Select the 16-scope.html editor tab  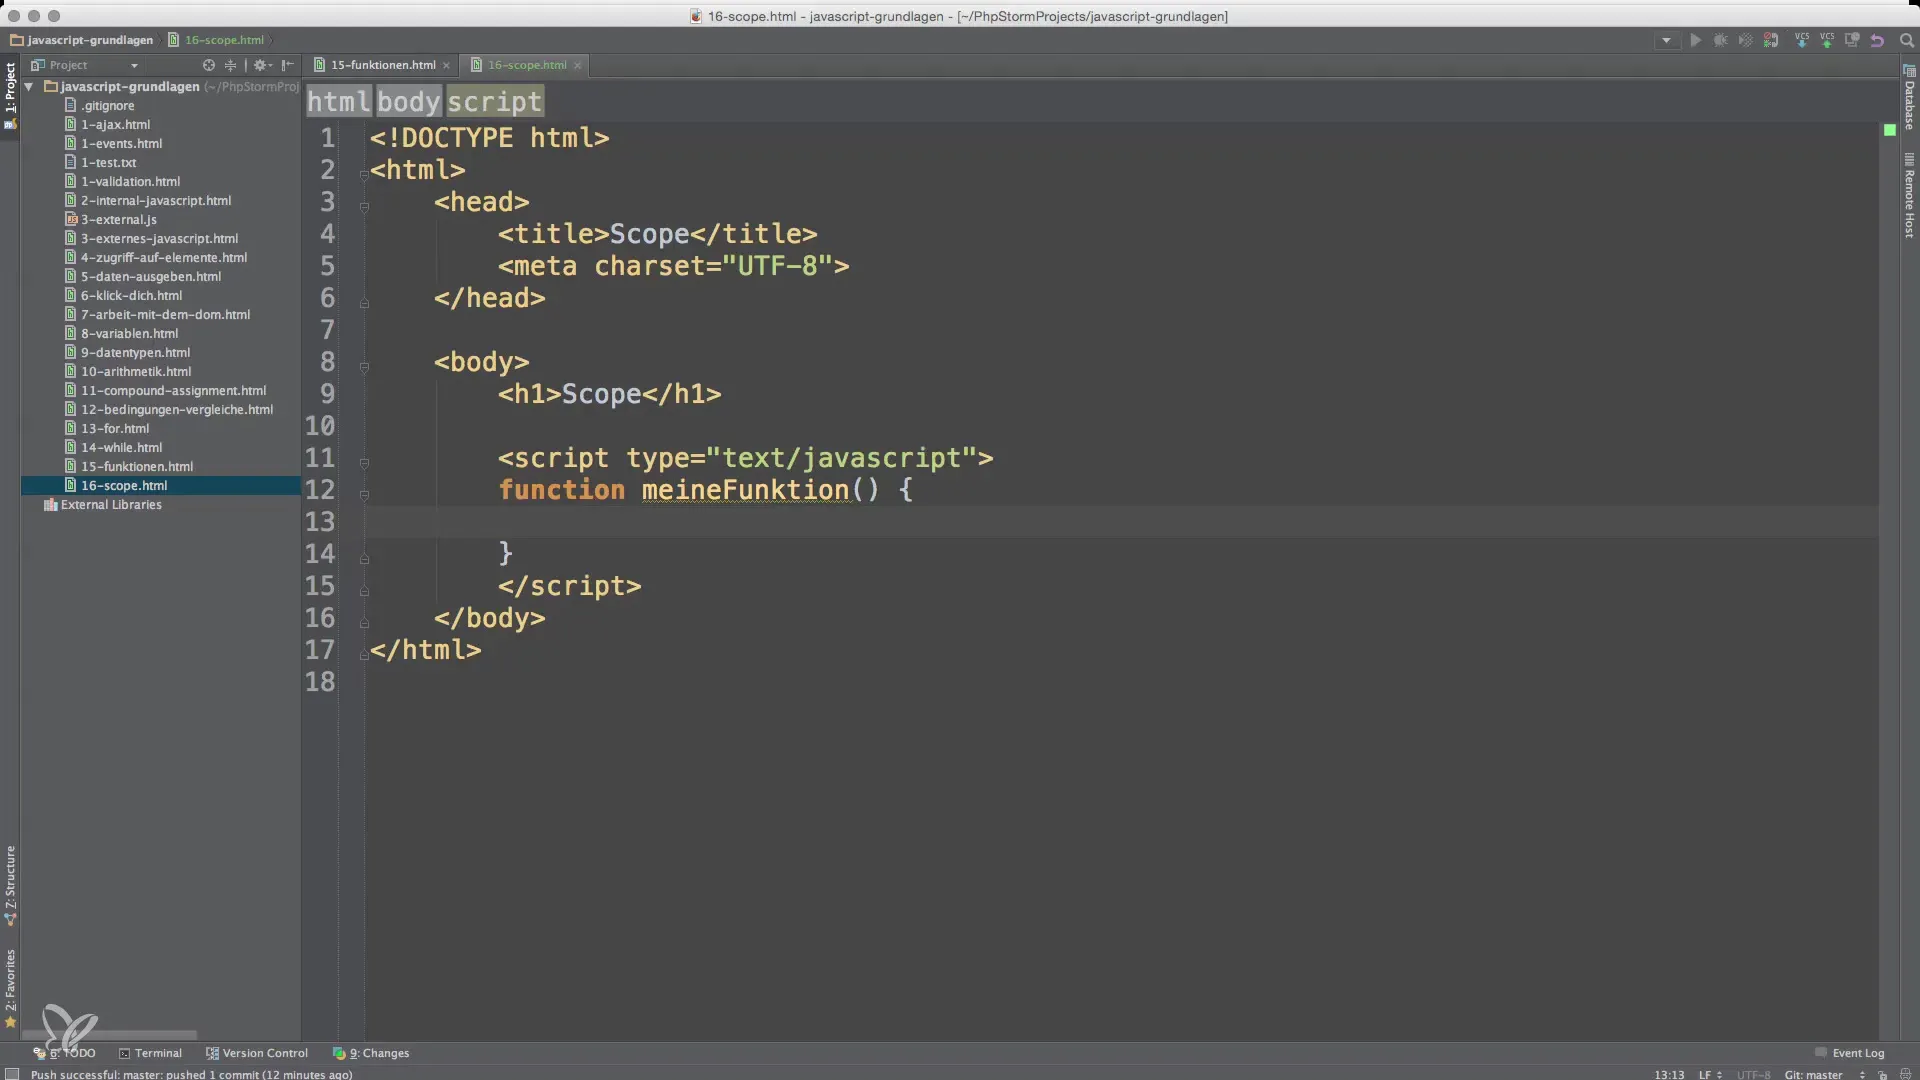[526, 65]
